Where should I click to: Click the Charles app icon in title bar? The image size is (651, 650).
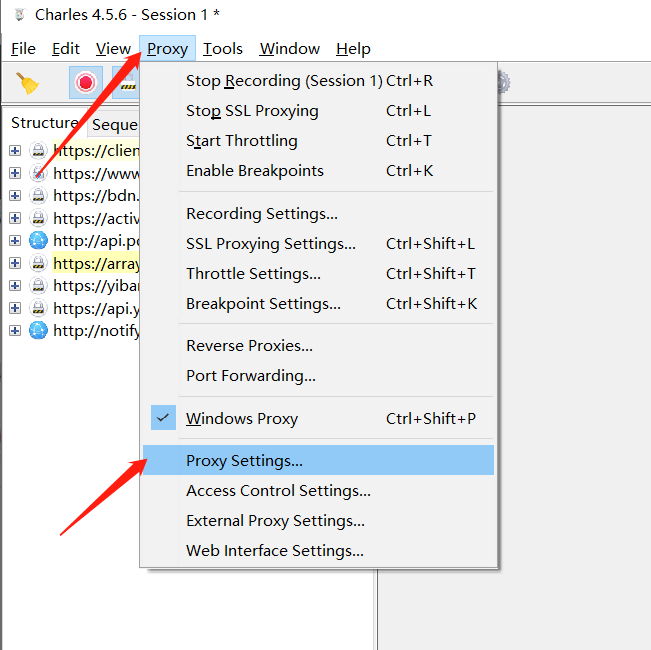tap(19, 15)
